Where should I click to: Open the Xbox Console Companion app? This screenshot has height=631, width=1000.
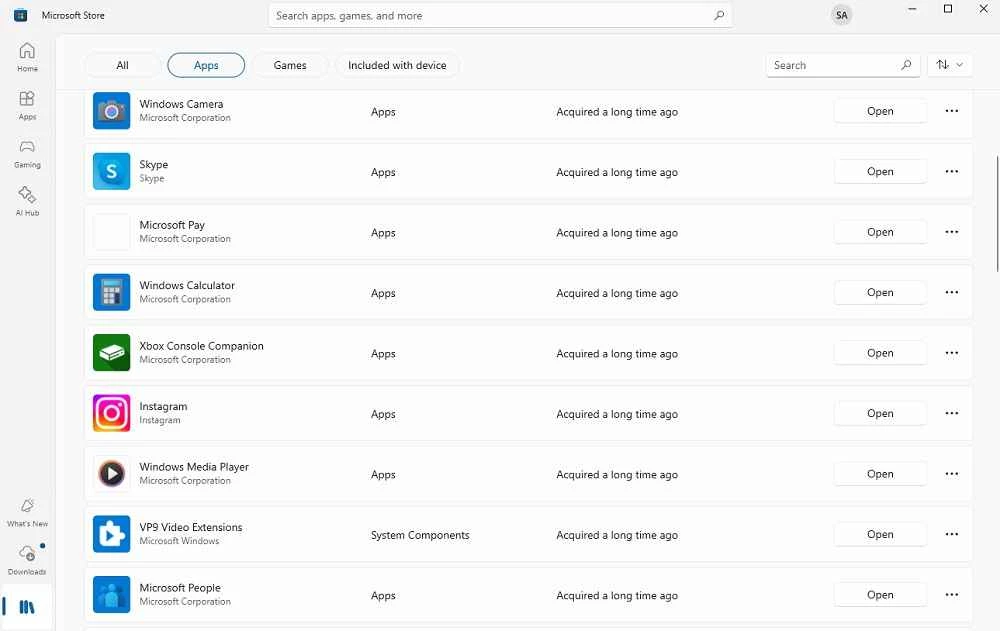(x=880, y=353)
